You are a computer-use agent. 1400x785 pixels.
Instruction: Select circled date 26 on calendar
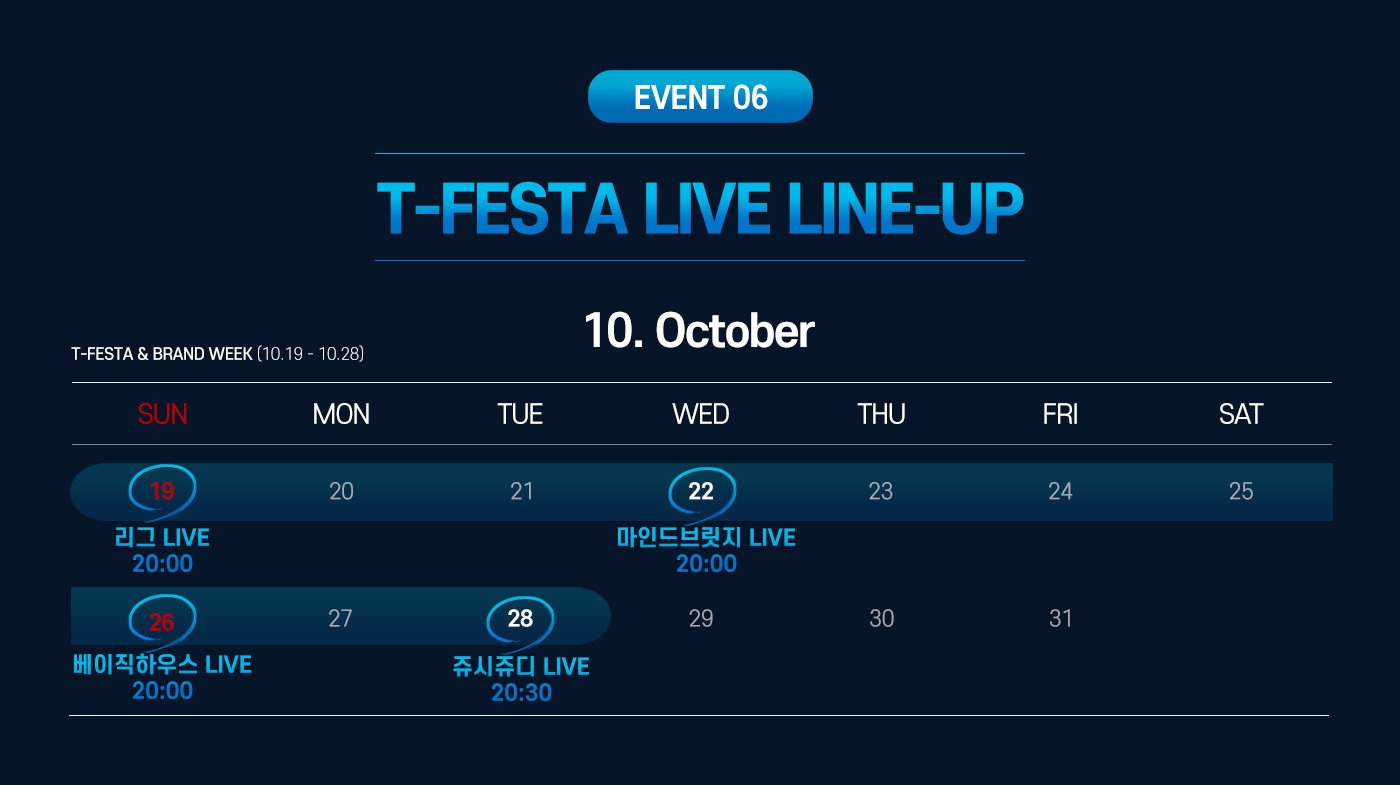pyautogui.click(x=162, y=622)
